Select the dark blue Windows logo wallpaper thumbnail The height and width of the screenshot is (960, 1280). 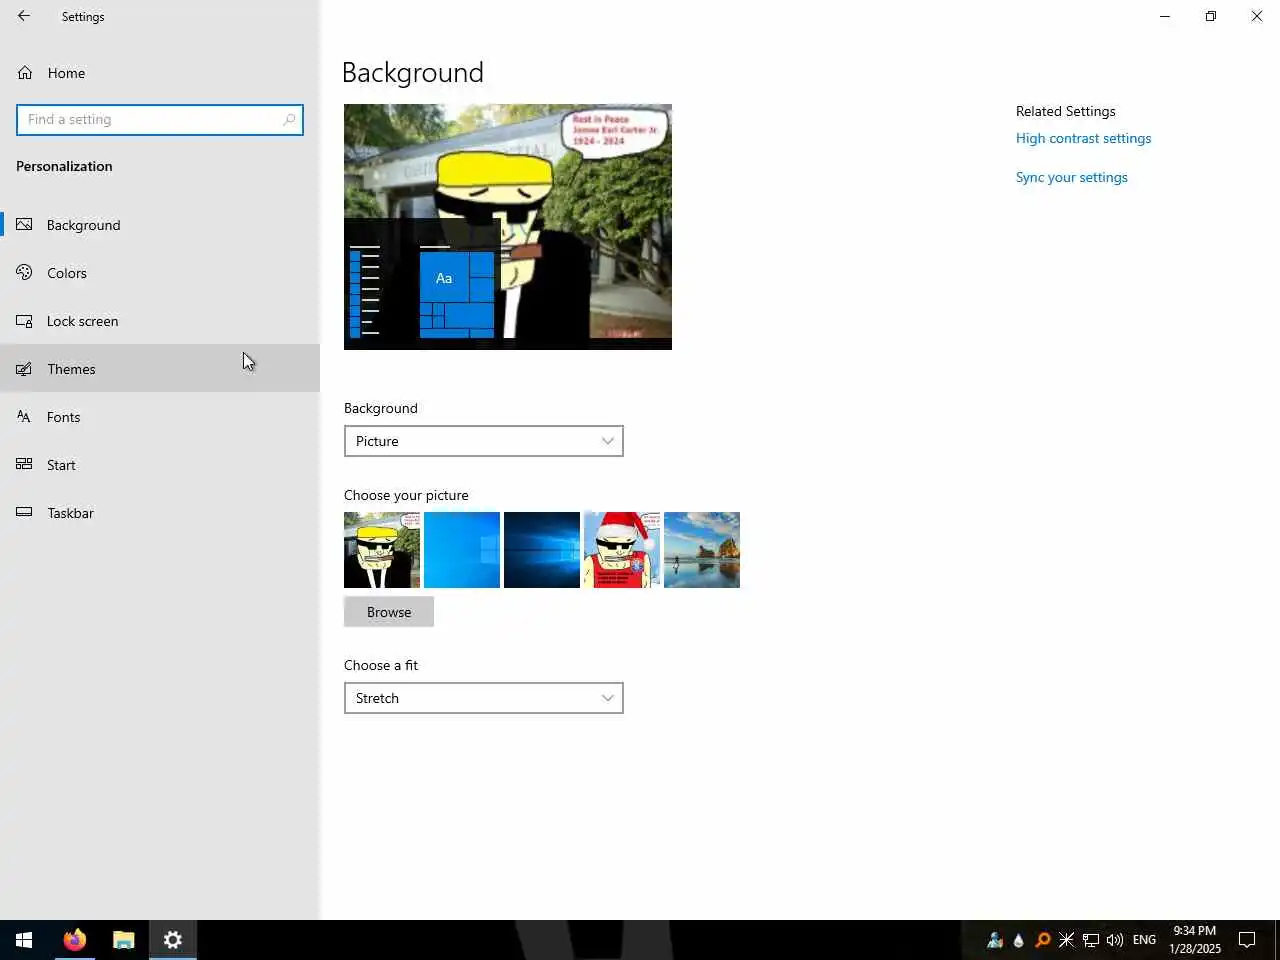(x=542, y=550)
